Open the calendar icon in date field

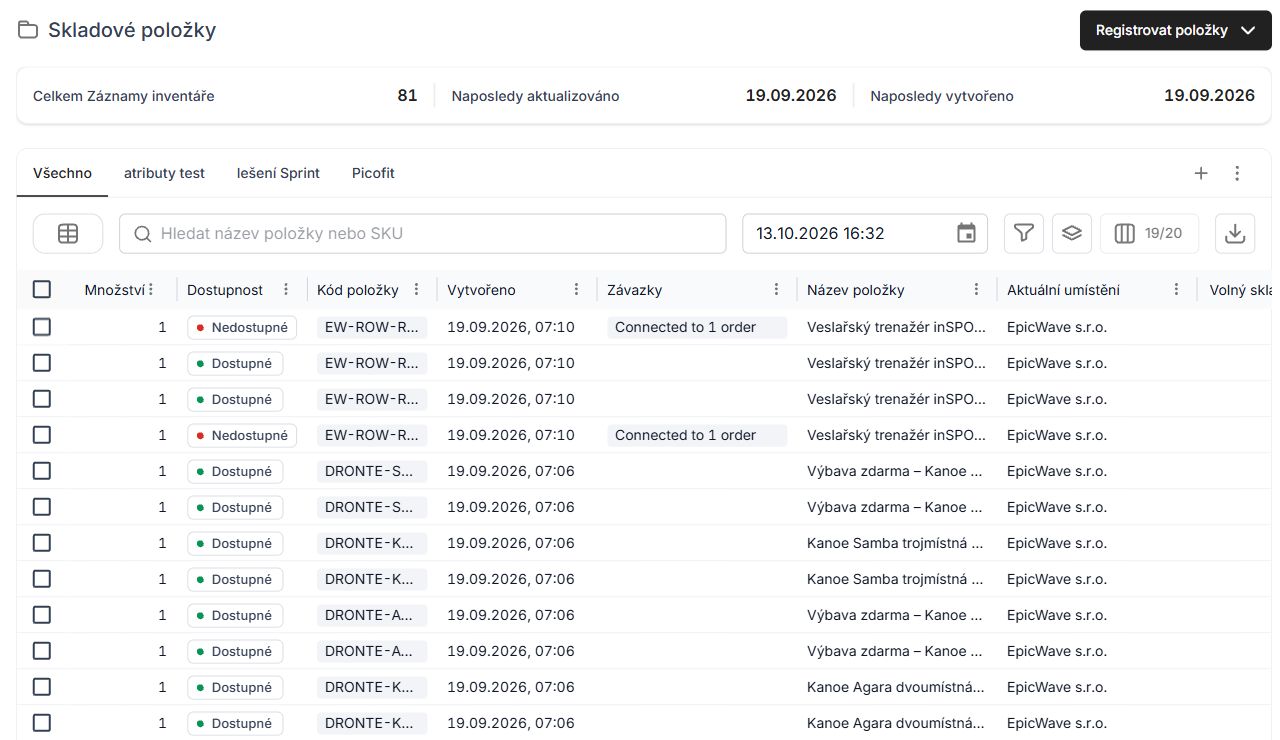point(966,233)
